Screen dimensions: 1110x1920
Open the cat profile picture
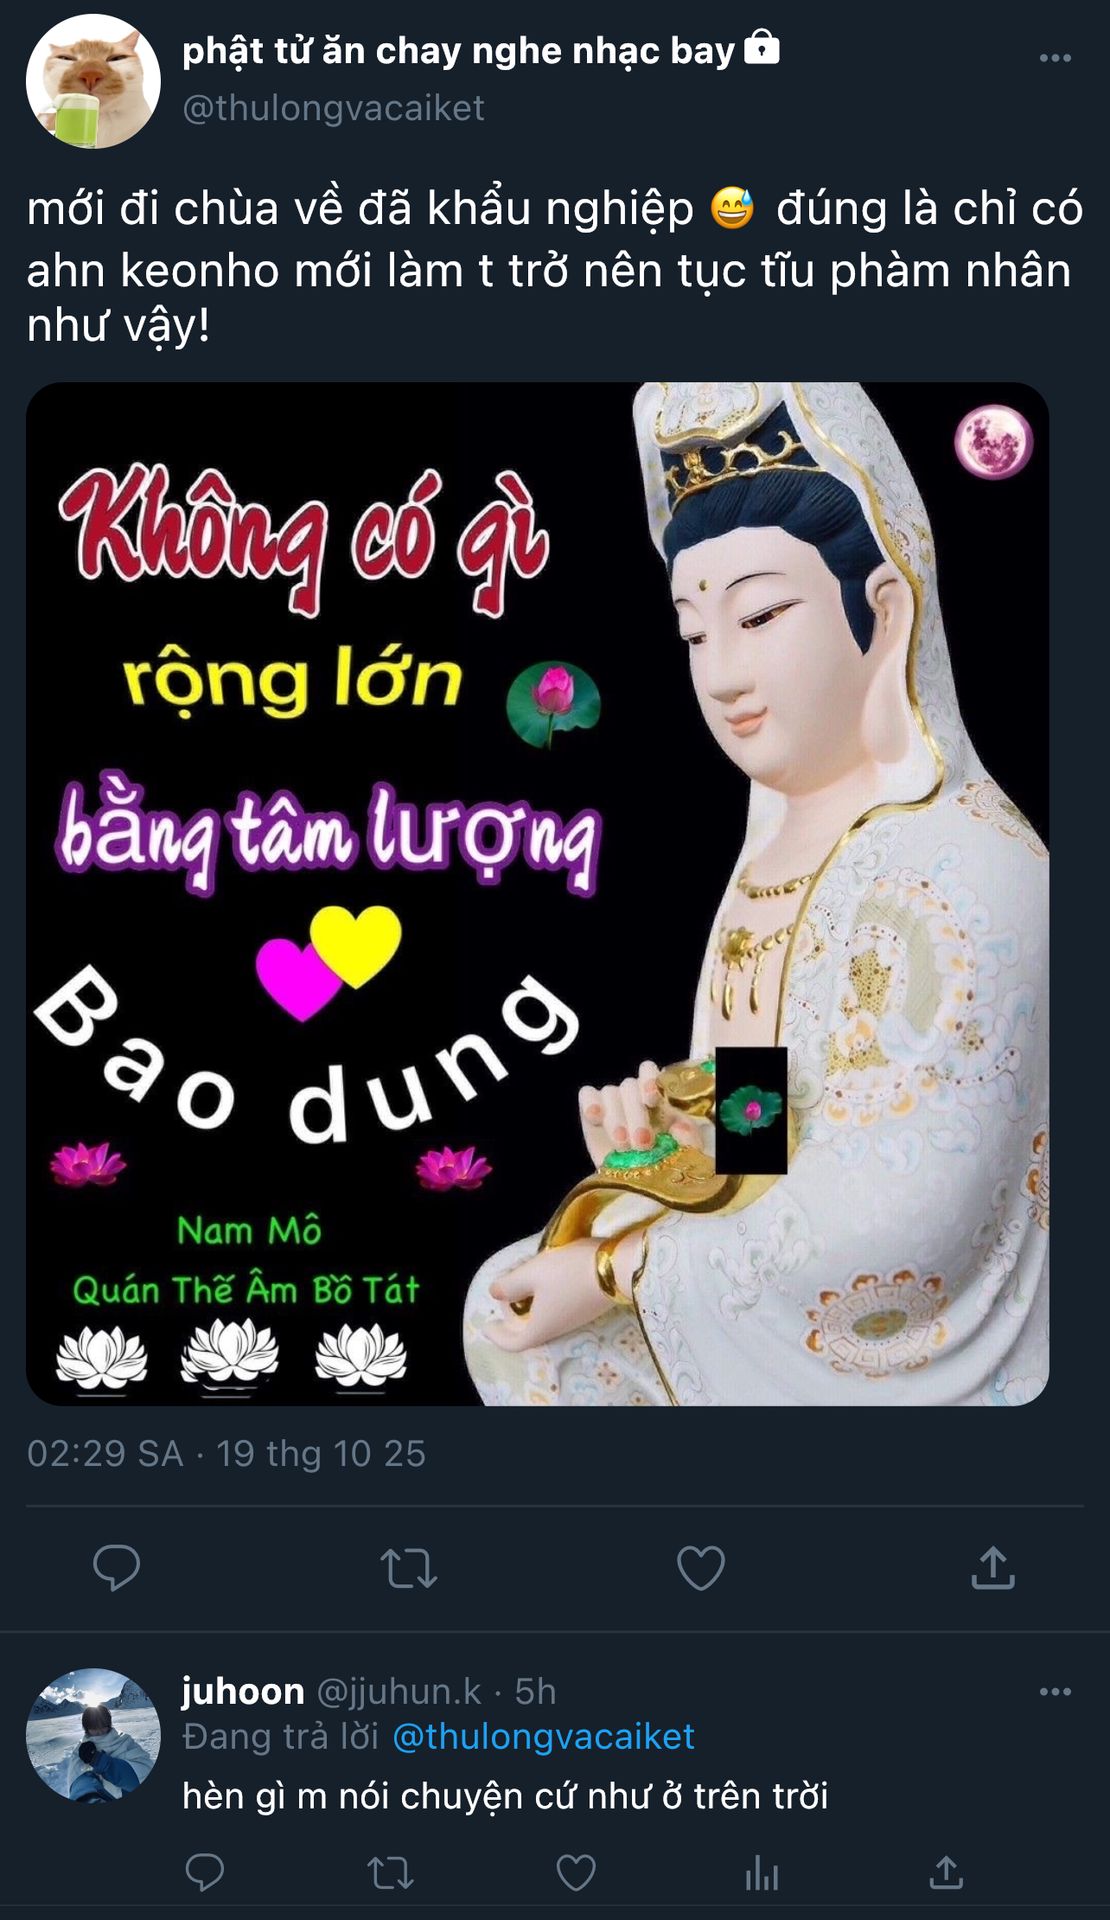(93, 81)
